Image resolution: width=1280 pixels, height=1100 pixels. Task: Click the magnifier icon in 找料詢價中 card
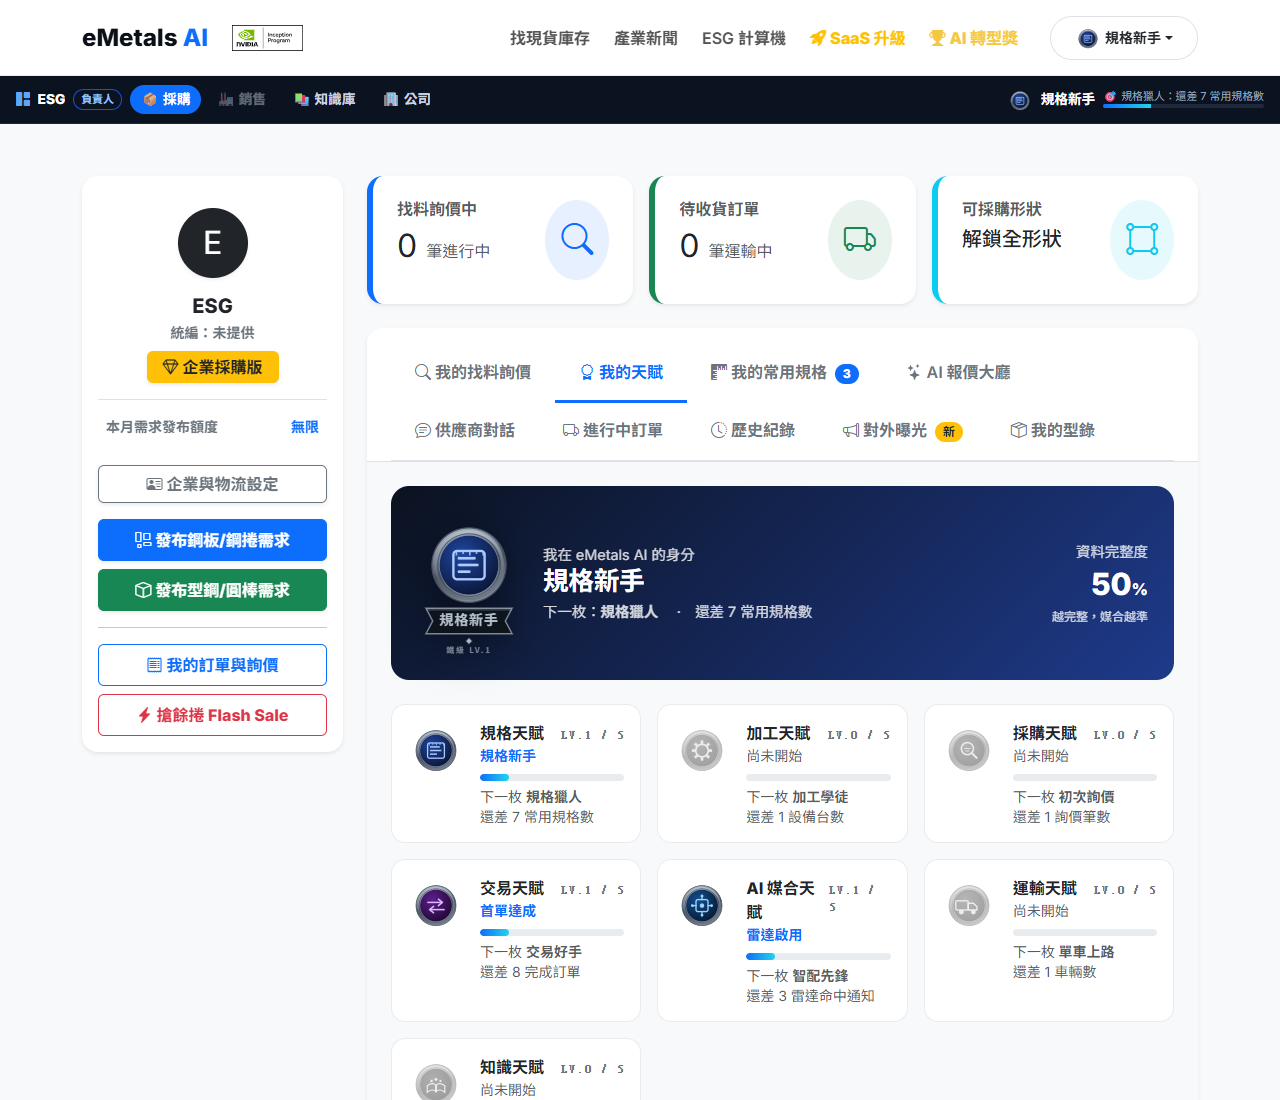coord(577,240)
